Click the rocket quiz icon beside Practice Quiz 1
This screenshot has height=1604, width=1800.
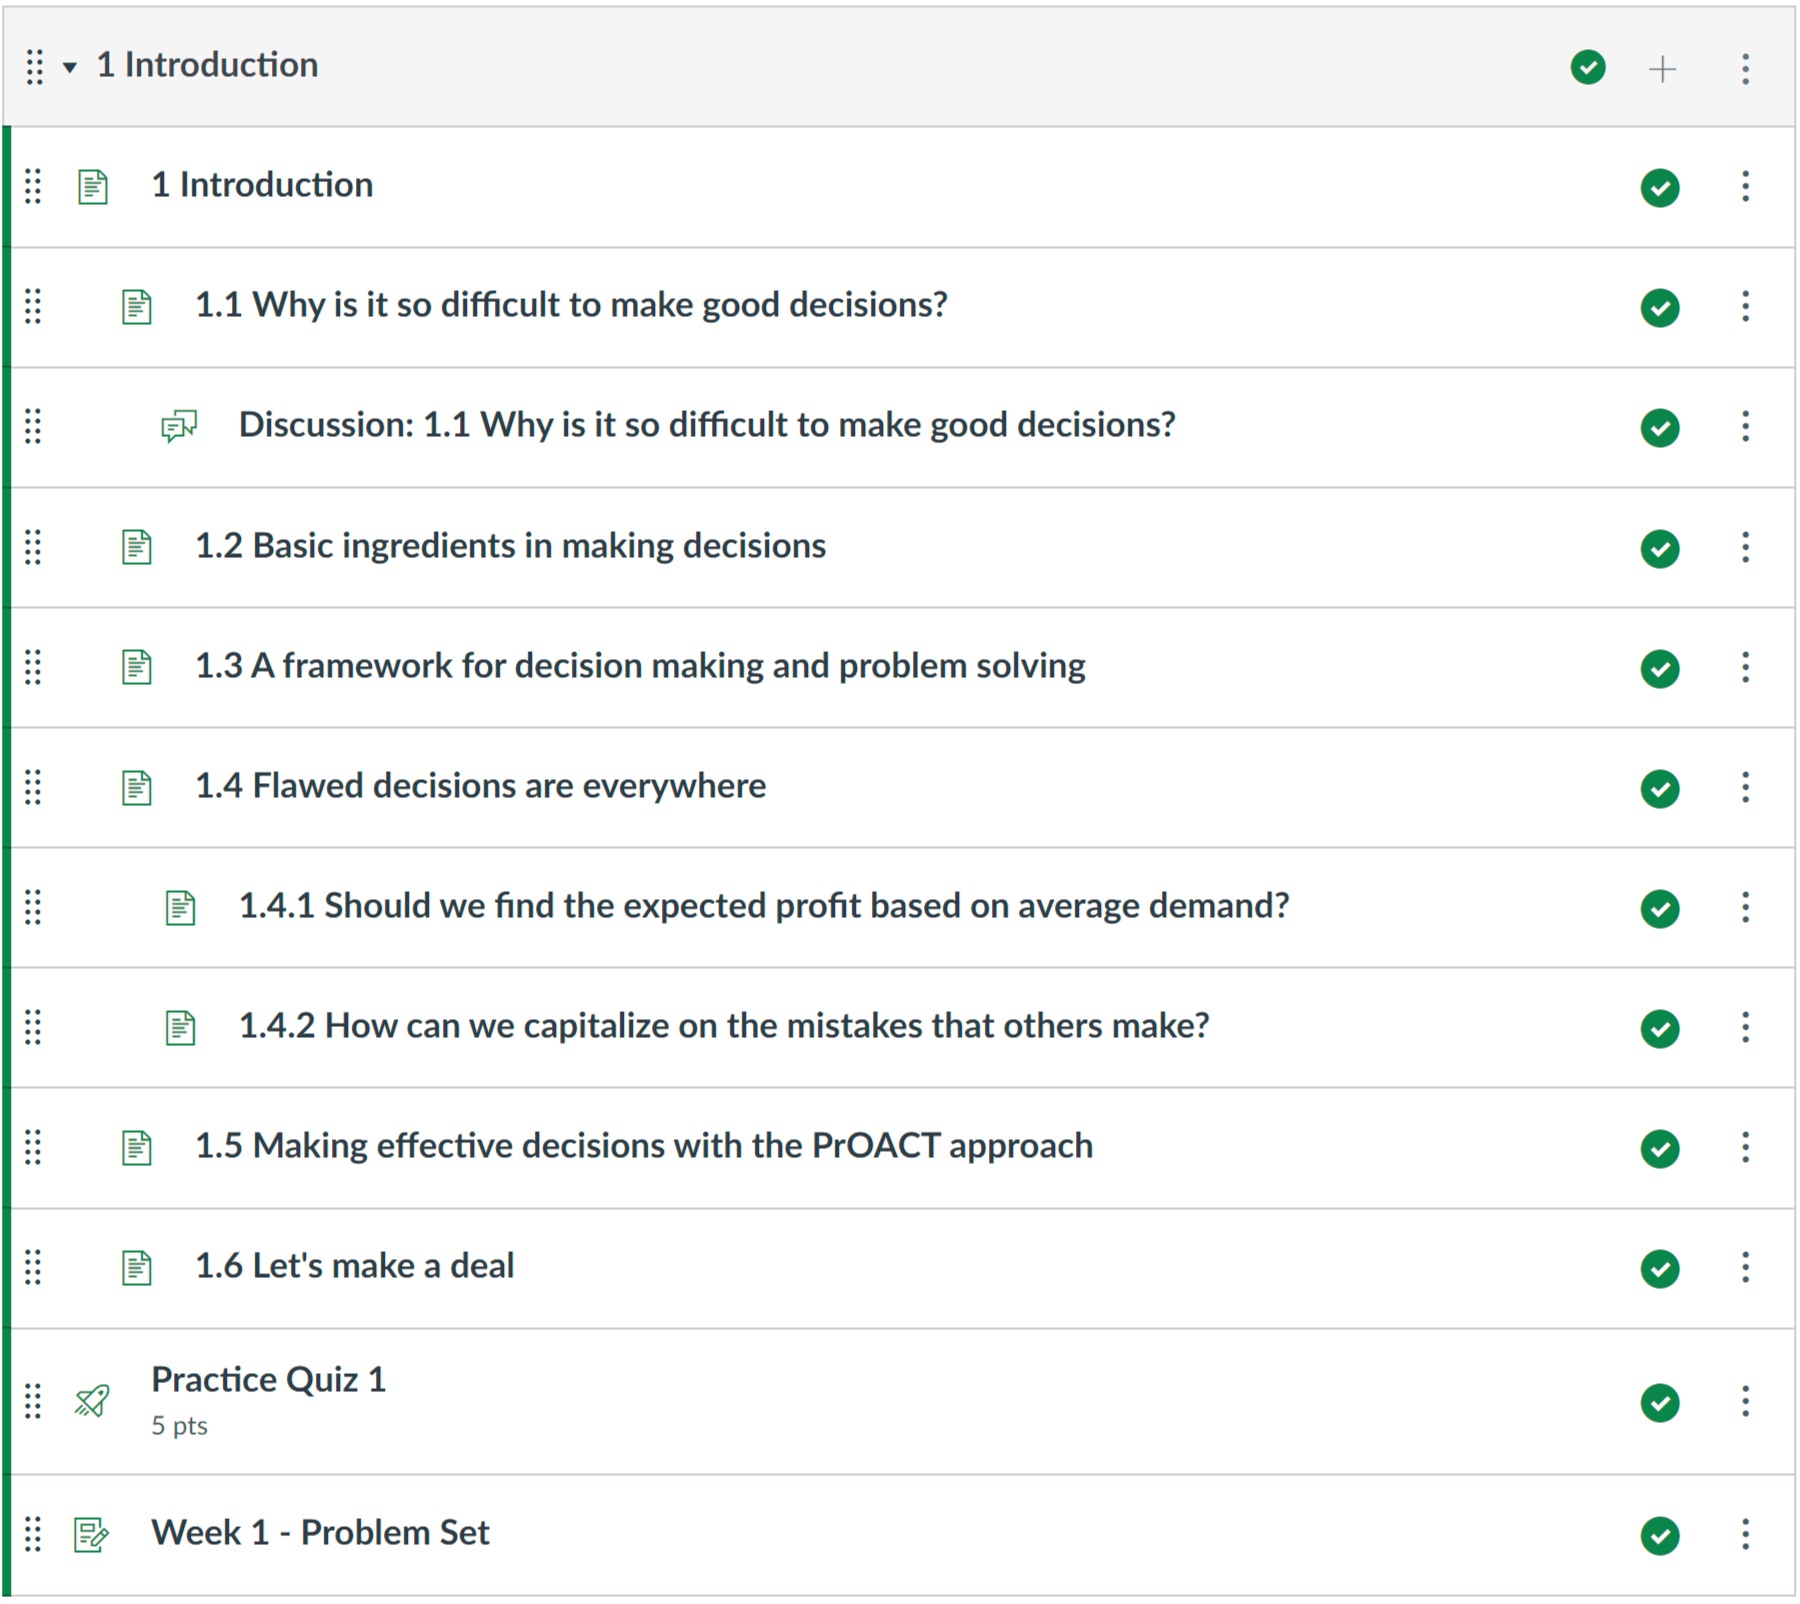tap(92, 1401)
